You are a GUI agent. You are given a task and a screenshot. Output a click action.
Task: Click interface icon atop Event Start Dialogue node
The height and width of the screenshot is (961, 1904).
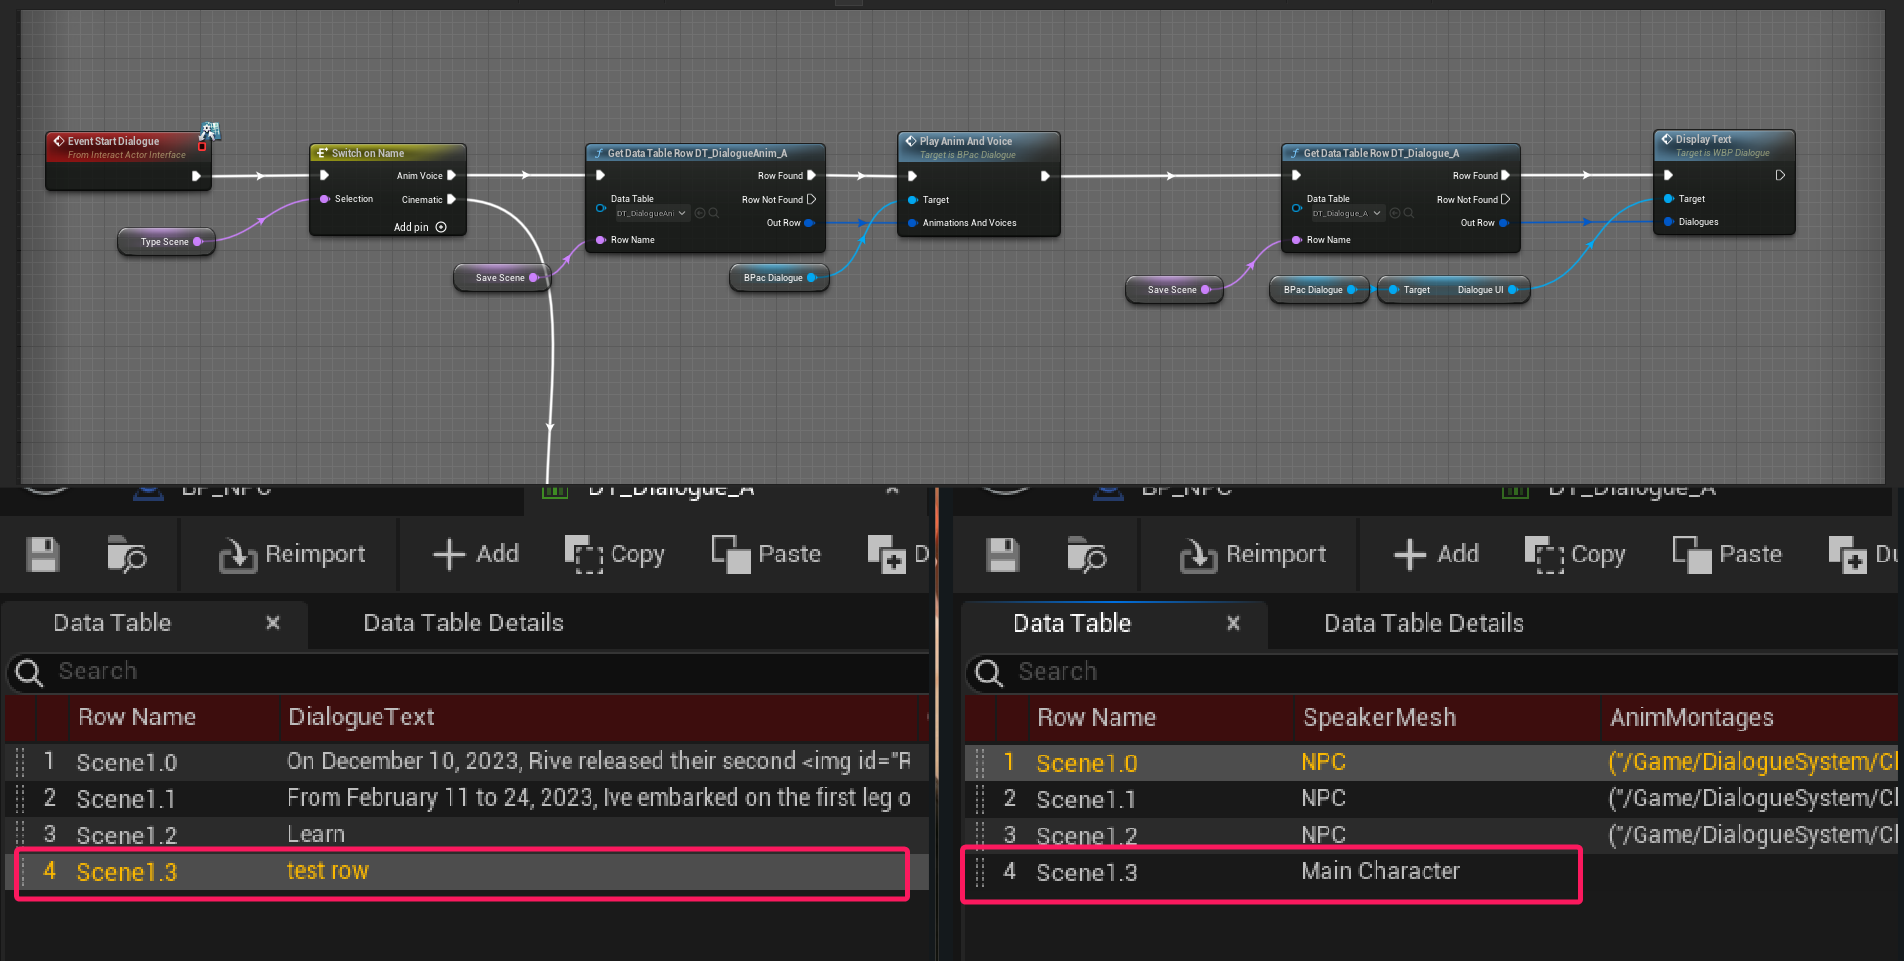(209, 131)
